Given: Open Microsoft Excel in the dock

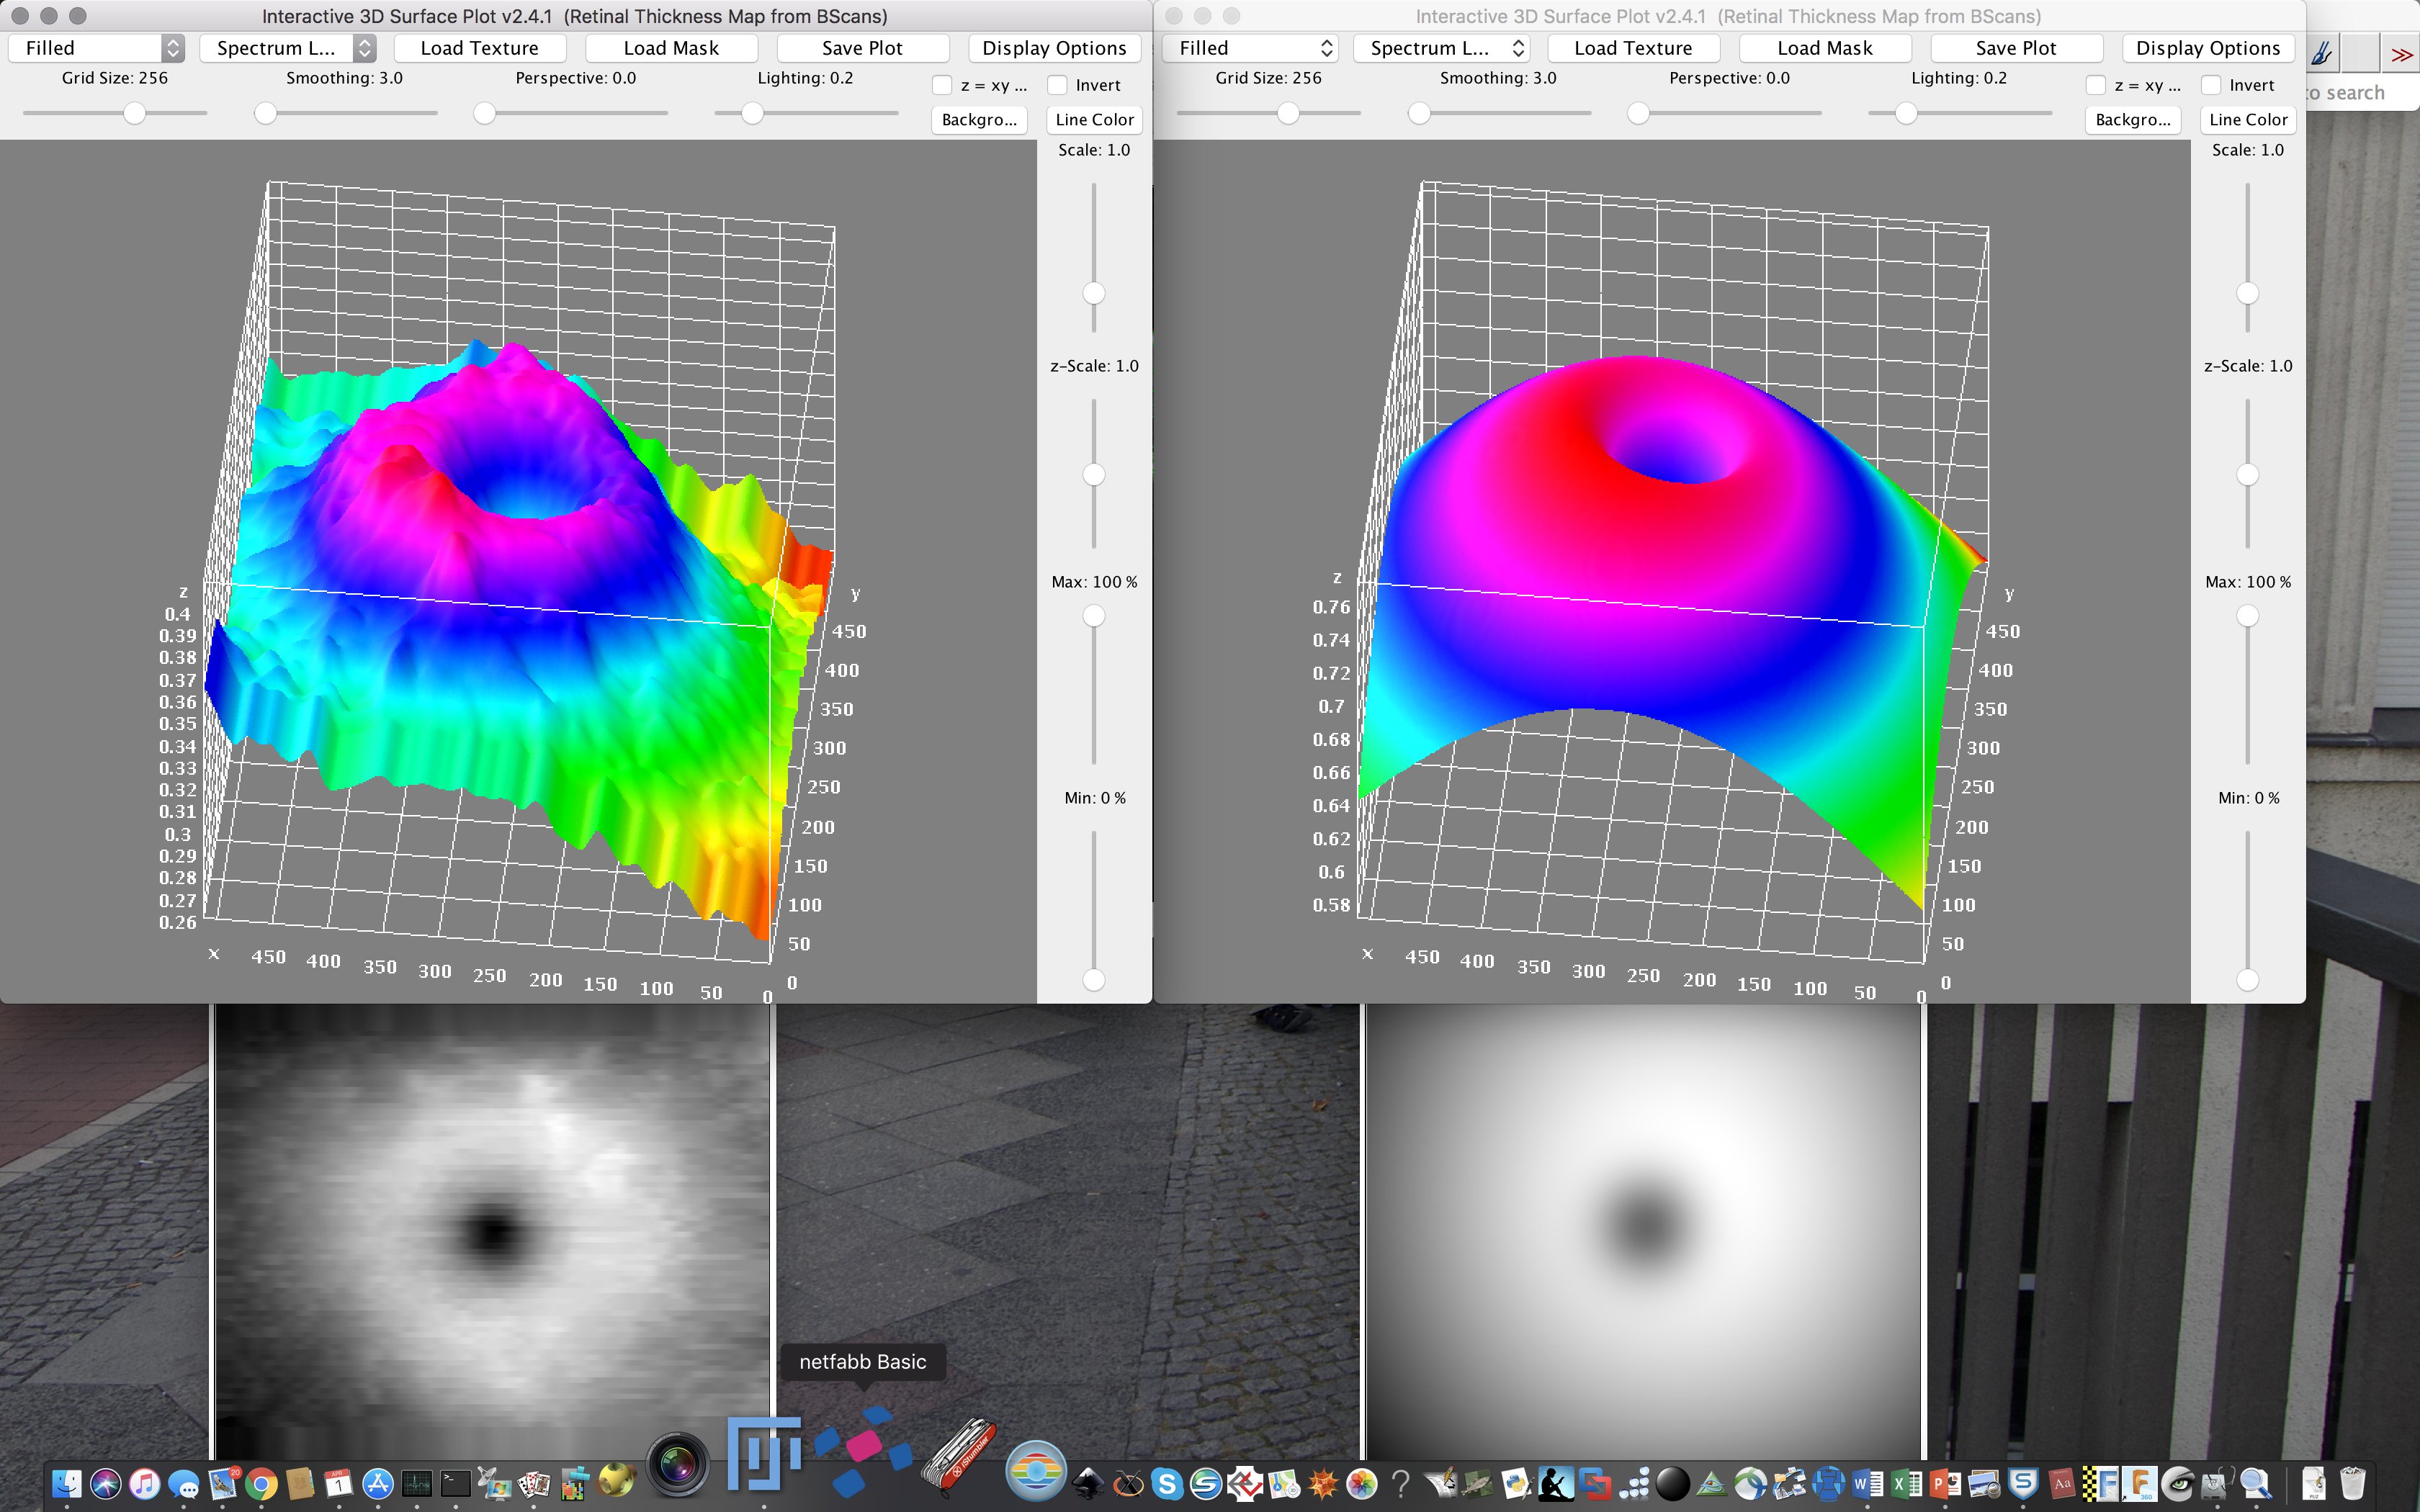Looking at the screenshot, I should click(1906, 1484).
